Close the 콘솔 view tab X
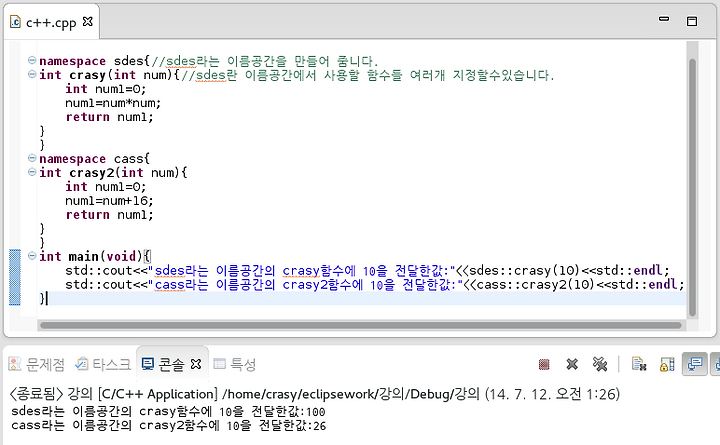This screenshot has height=445, width=720. pyautogui.click(x=196, y=364)
